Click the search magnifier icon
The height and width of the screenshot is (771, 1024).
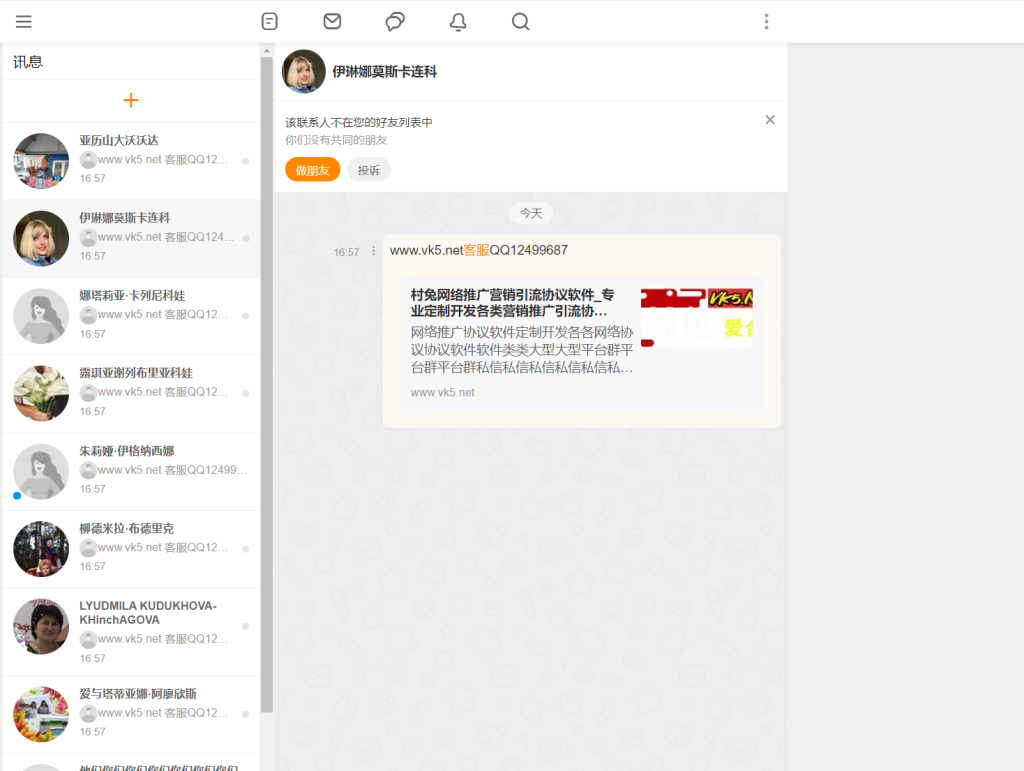pyautogui.click(x=520, y=21)
